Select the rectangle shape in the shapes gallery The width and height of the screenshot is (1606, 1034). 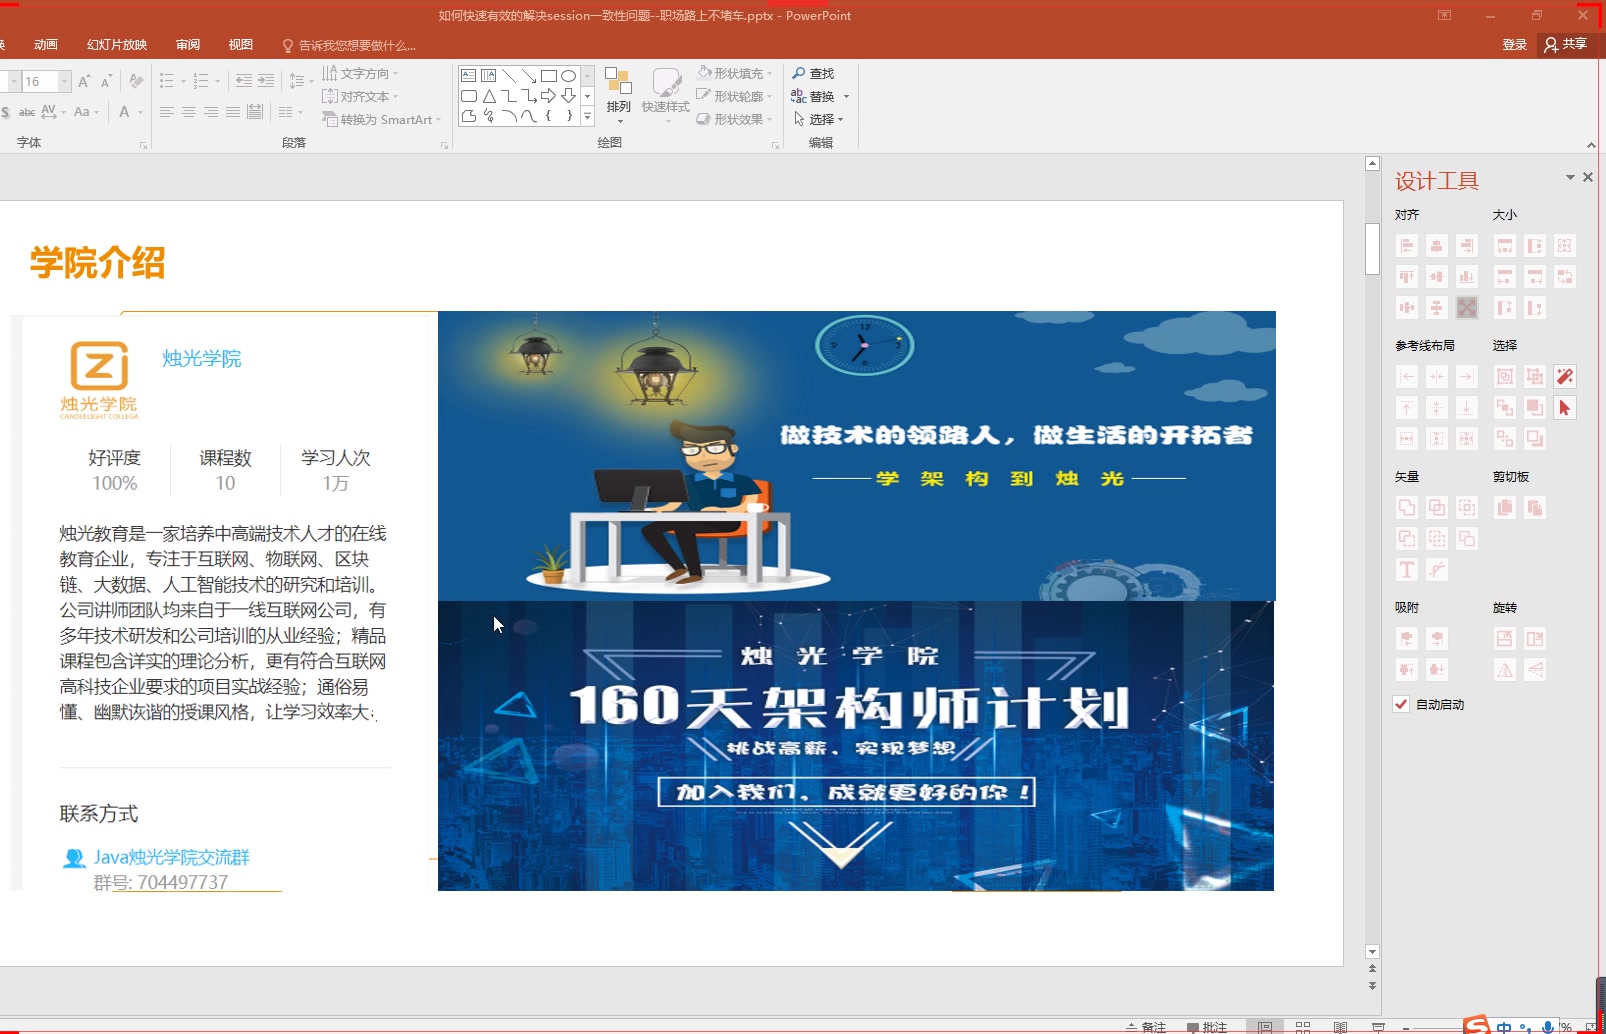[x=549, y=76]
